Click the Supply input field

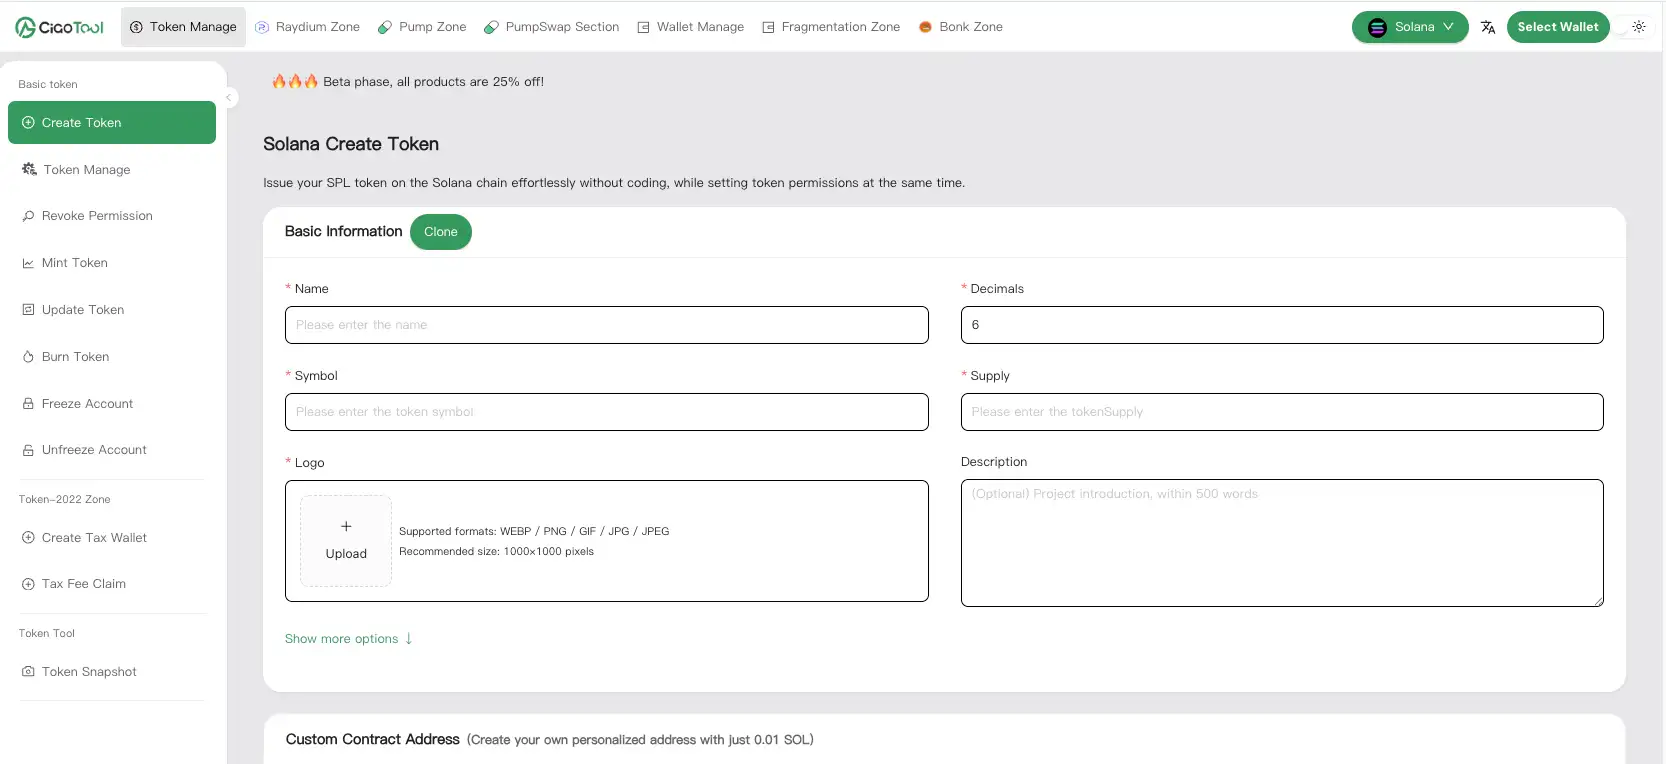point(1281,412)
